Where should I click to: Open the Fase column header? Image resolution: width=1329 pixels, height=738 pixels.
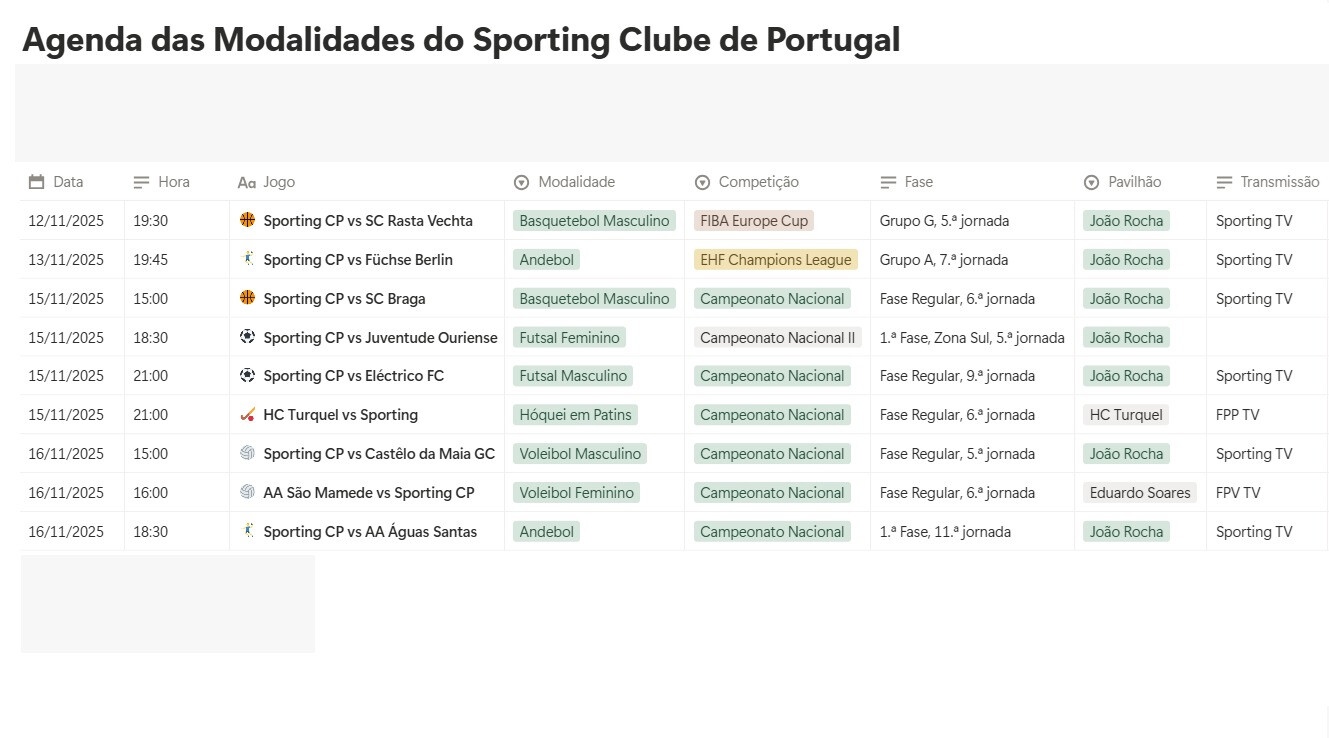click(918, 182)
